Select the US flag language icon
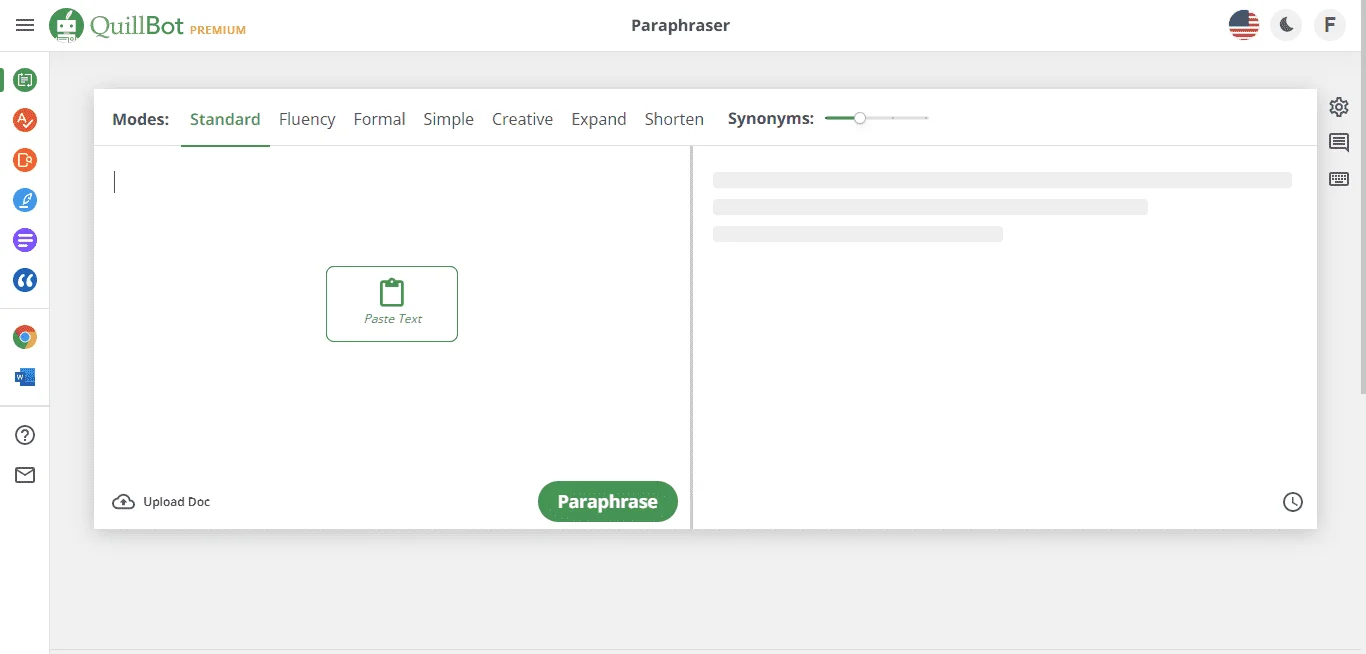 tap(1244, 25)
